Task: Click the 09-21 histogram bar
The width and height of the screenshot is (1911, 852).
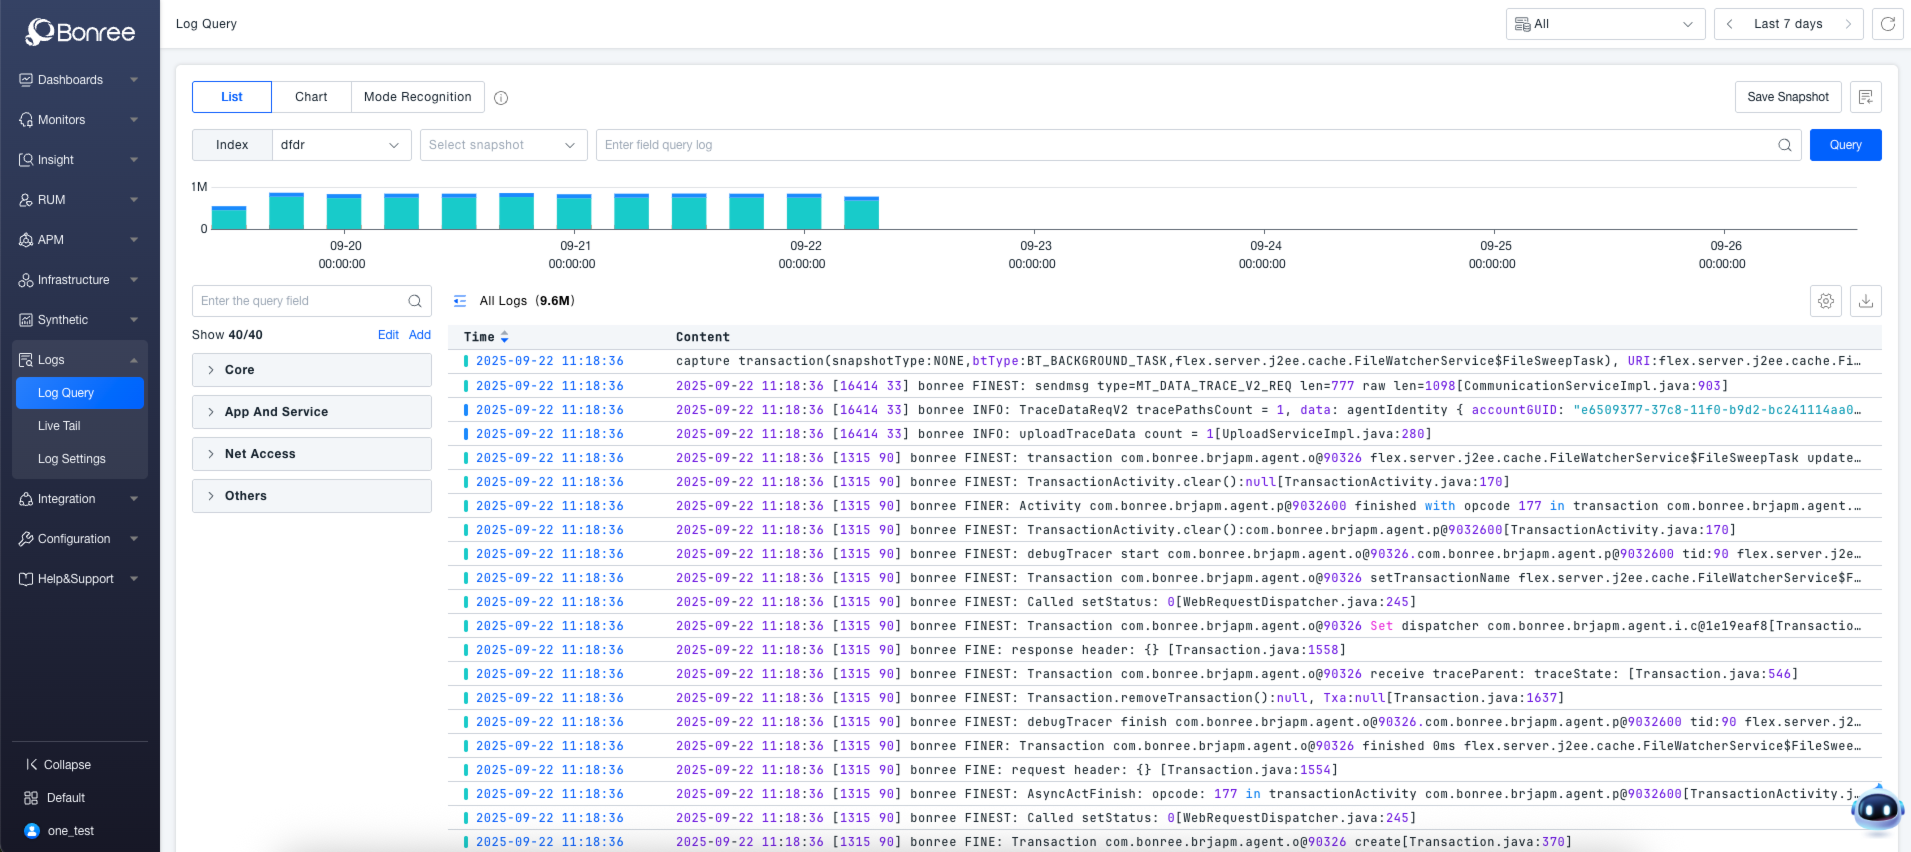Action: [x=574, y=212]
